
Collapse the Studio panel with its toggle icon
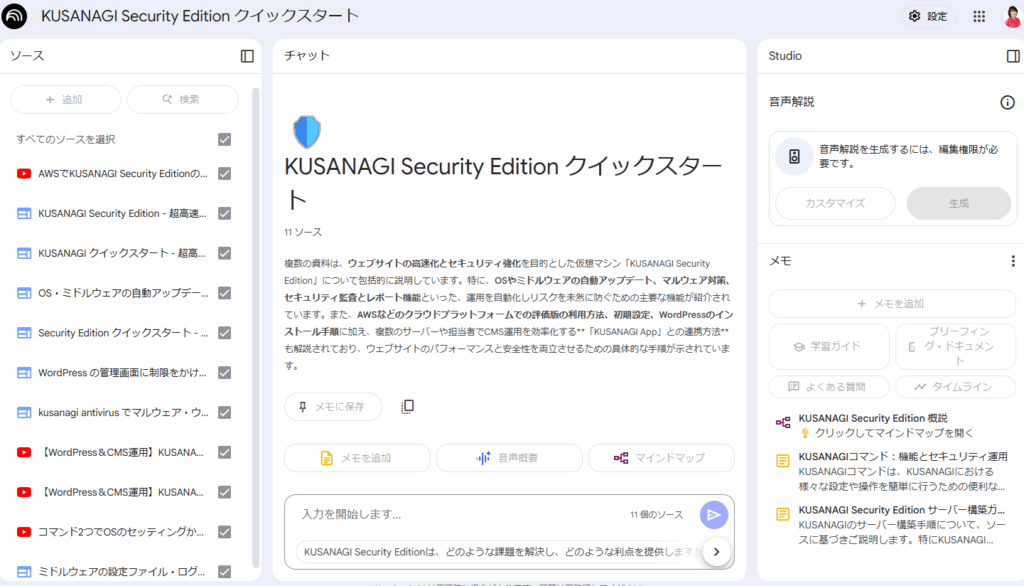(1013, 56)
